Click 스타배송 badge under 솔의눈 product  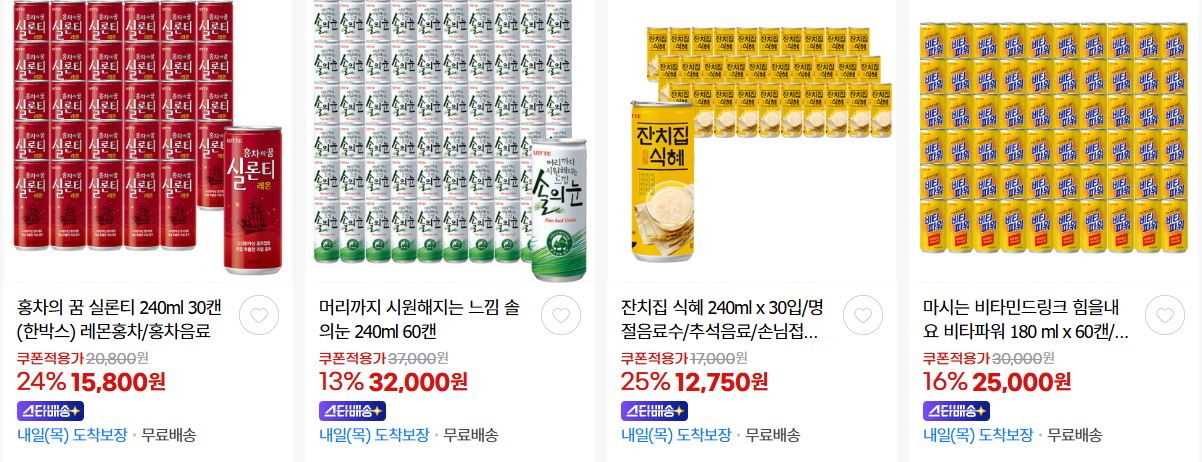click(353, 411)
